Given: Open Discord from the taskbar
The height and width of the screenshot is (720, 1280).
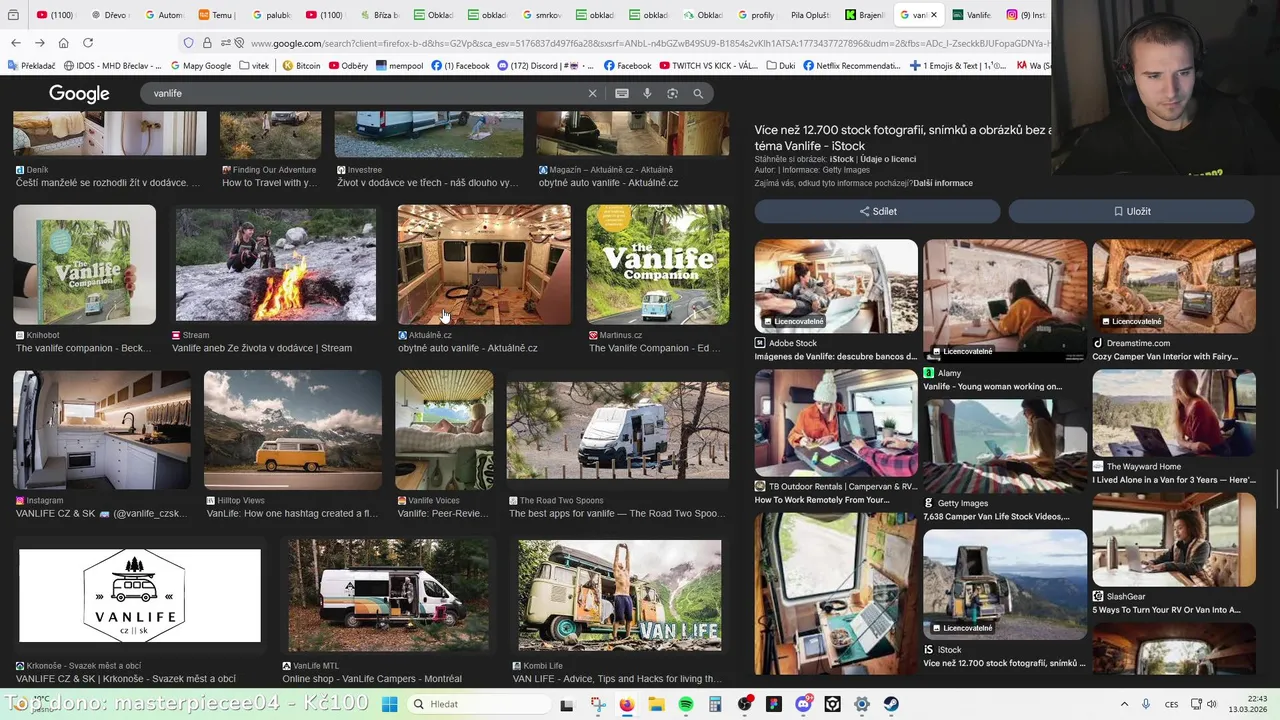Looking at the screenshot, I should tap(803, 704).
